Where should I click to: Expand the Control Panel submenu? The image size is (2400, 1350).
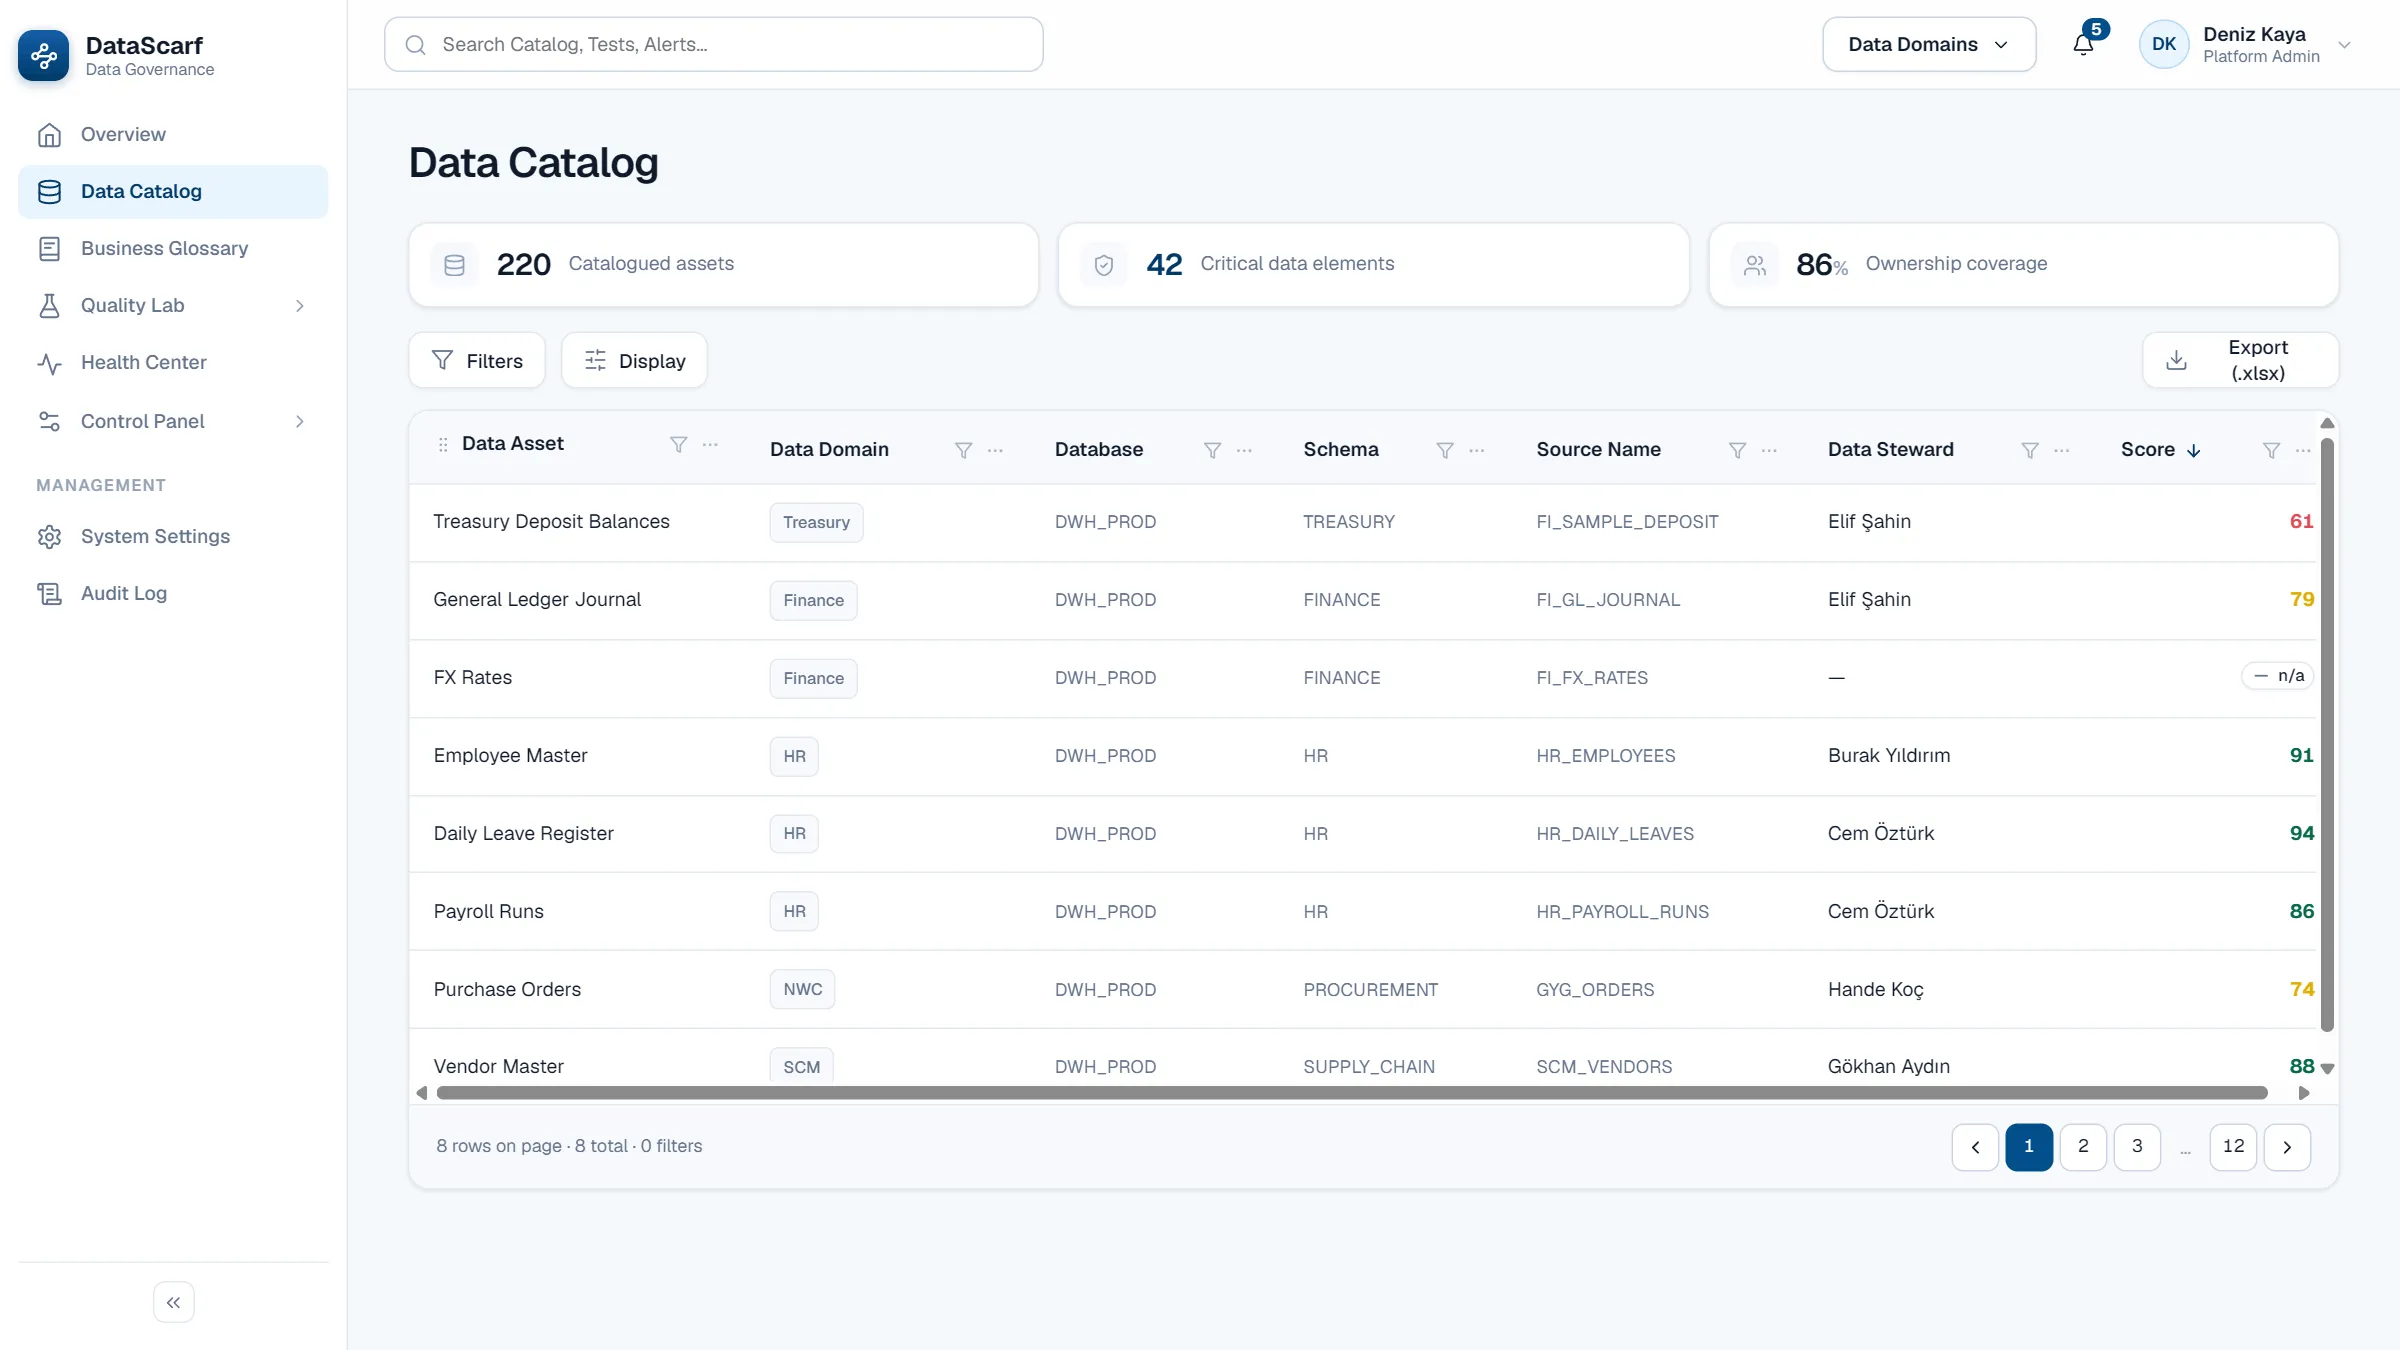tap(299, 422)
